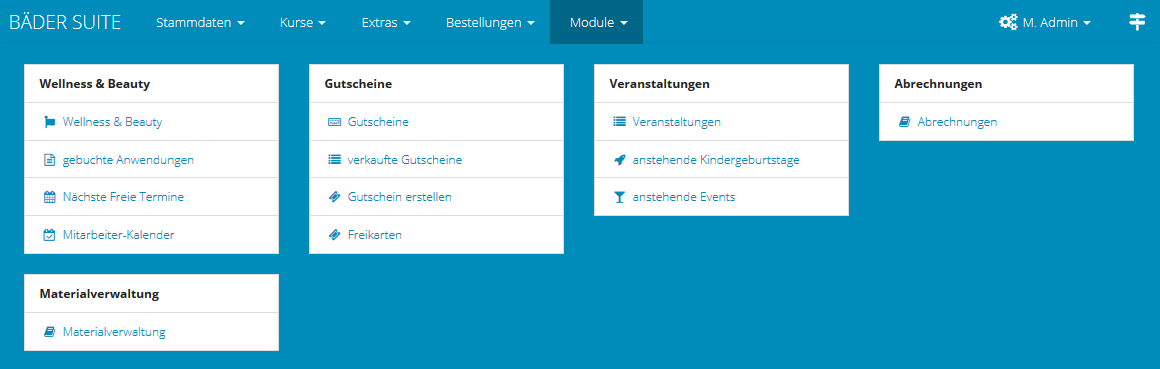Click the gears icon next to M. Admin
The height and width of the screenshot is (369, 1160).
click(x=1008, y=22)
